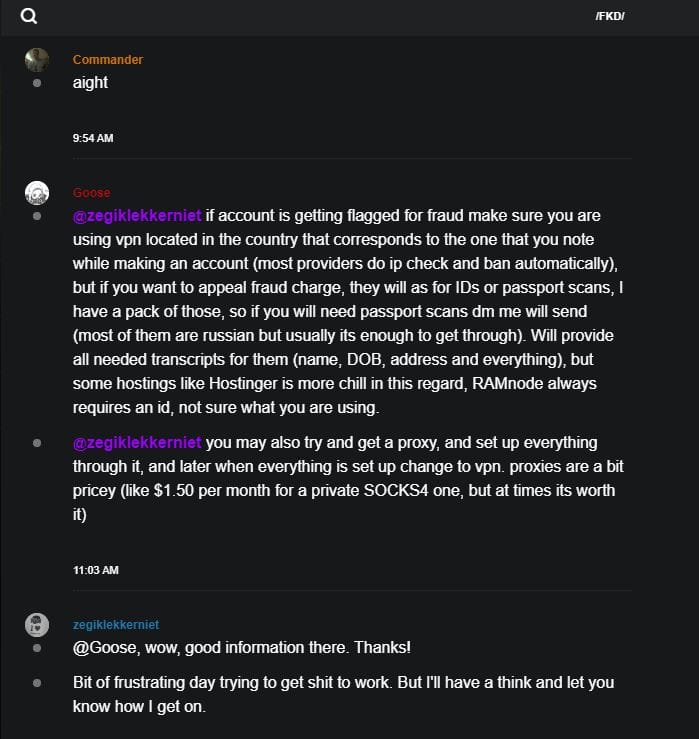This screenshot has height=739, width=699.
Task: Select the 'aight' message text
Action: tap(90, 83)
